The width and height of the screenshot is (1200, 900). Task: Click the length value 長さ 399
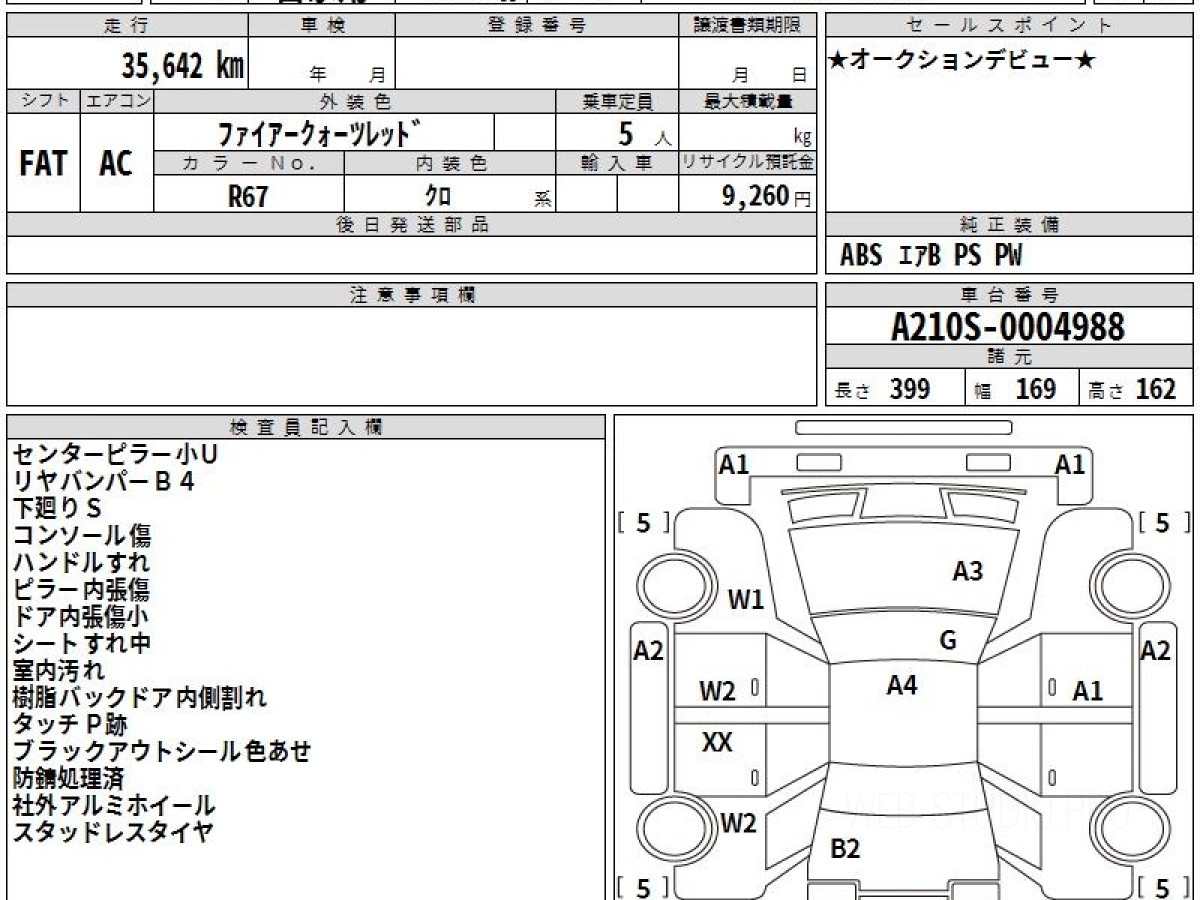tap(882, 389)
